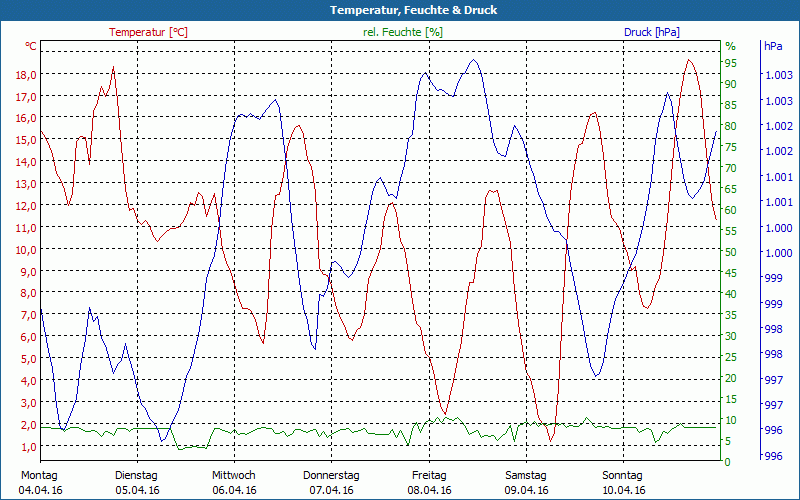
Task: Click the '13,0' temperature axis value
Action: [26, 184]
